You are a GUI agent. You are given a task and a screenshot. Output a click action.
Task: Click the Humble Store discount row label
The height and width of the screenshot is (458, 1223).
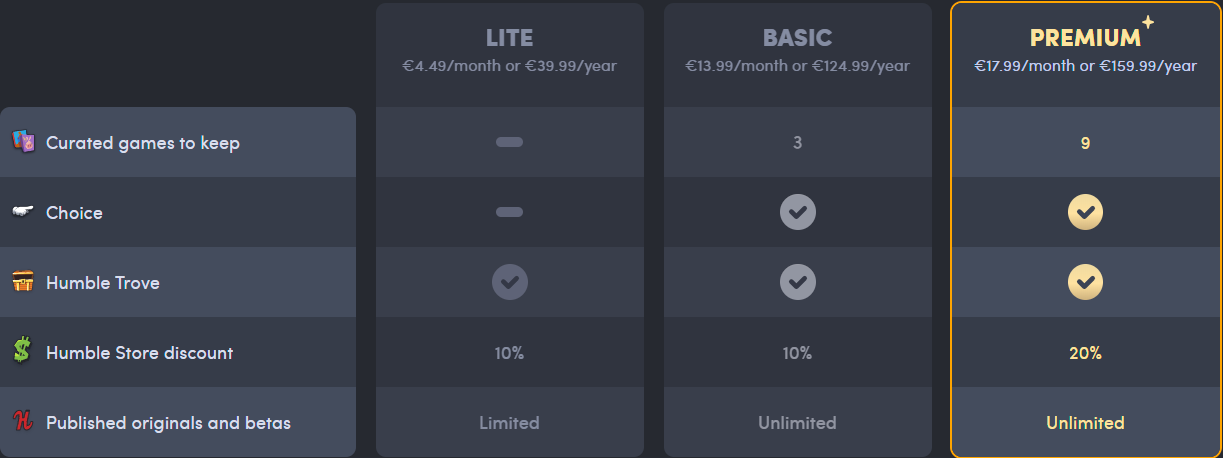[139, 352]
